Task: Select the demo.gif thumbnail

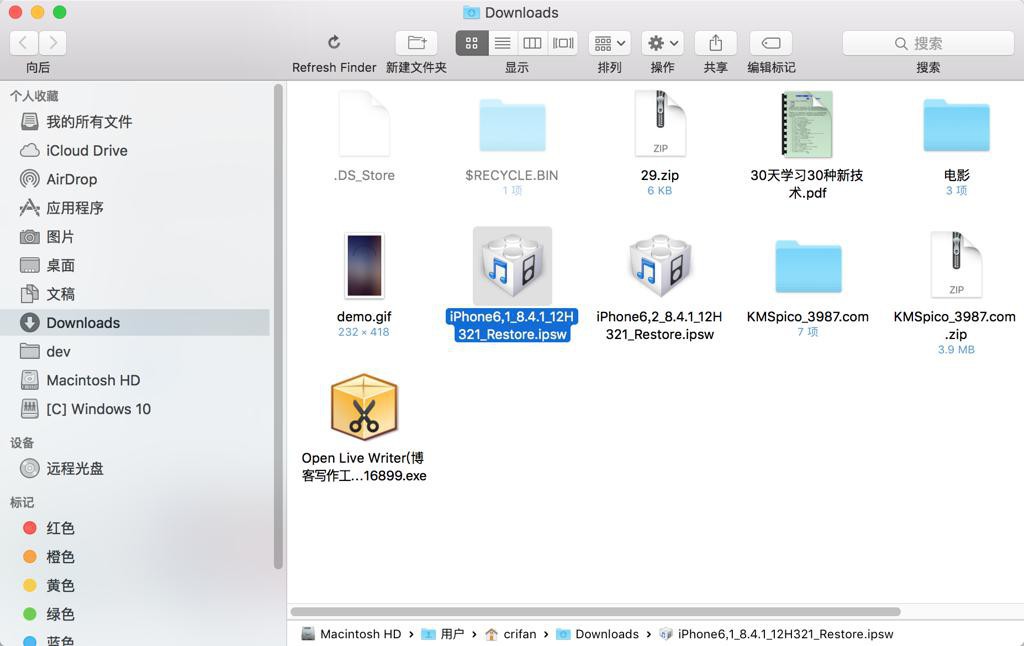Action: pyautogui.click(x=364, y=266)
